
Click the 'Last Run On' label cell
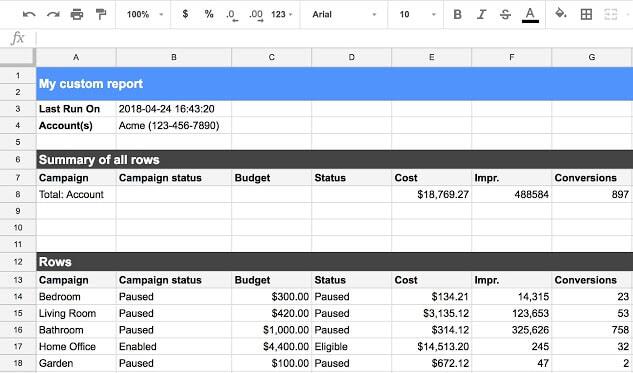pos(76,109)
